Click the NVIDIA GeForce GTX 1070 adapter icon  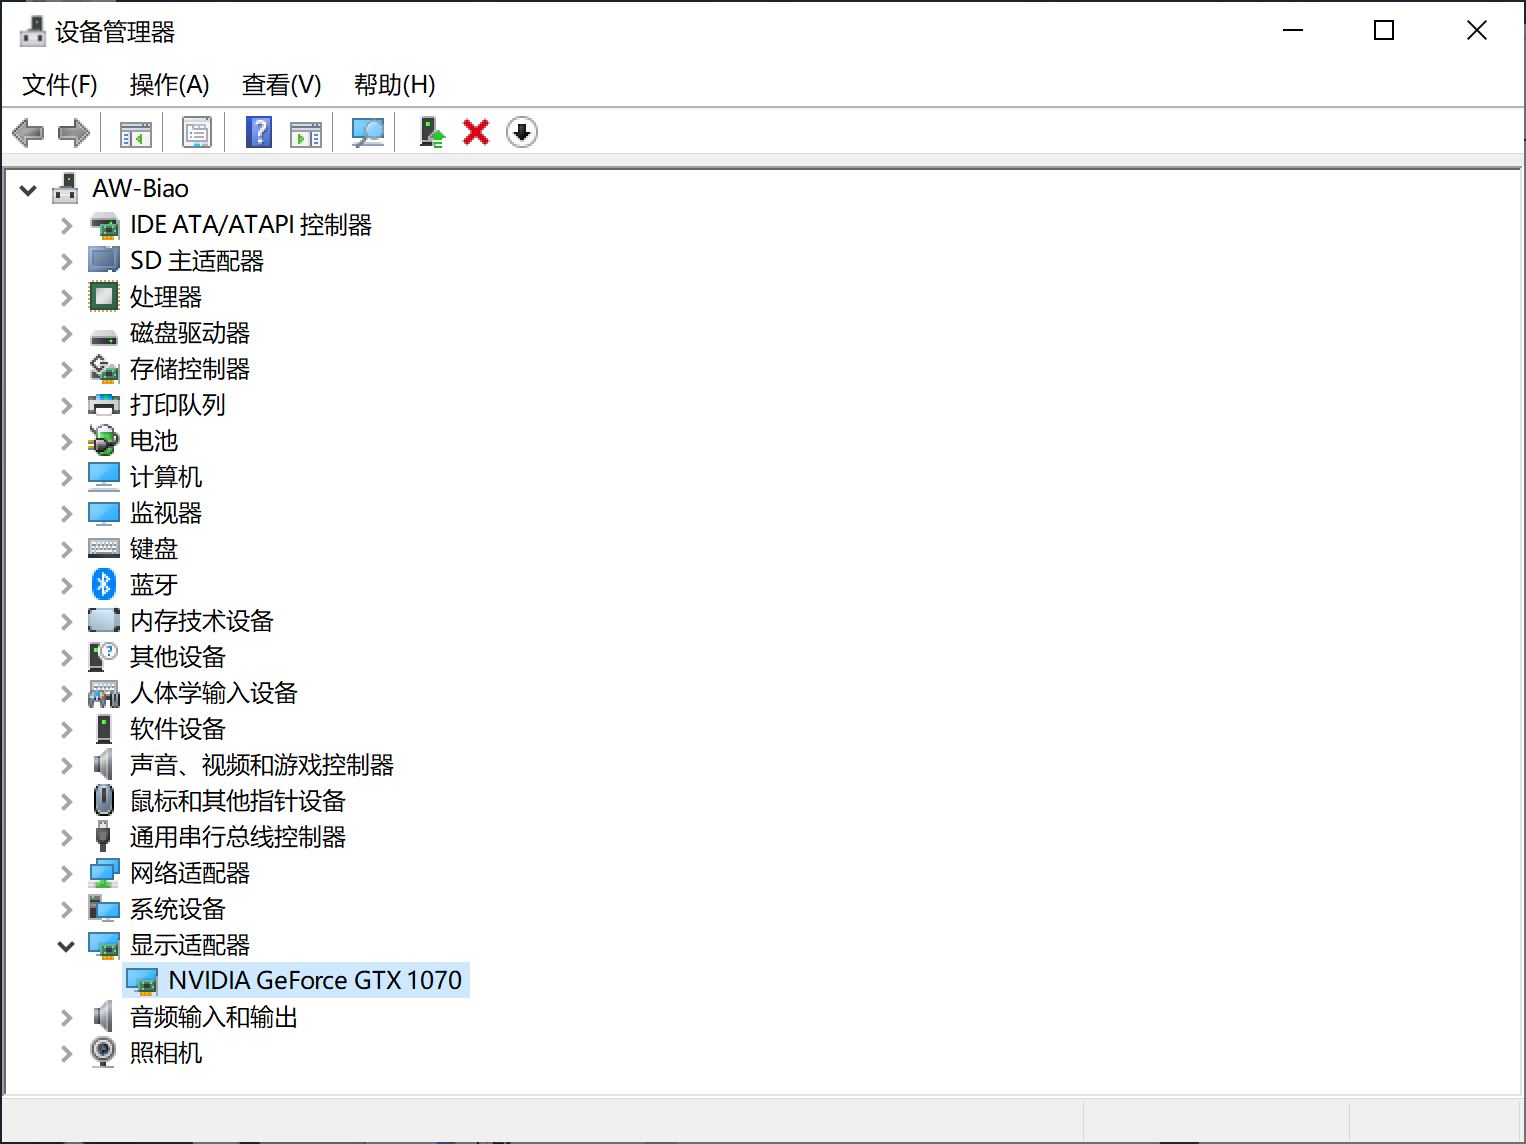coord(142,981)
